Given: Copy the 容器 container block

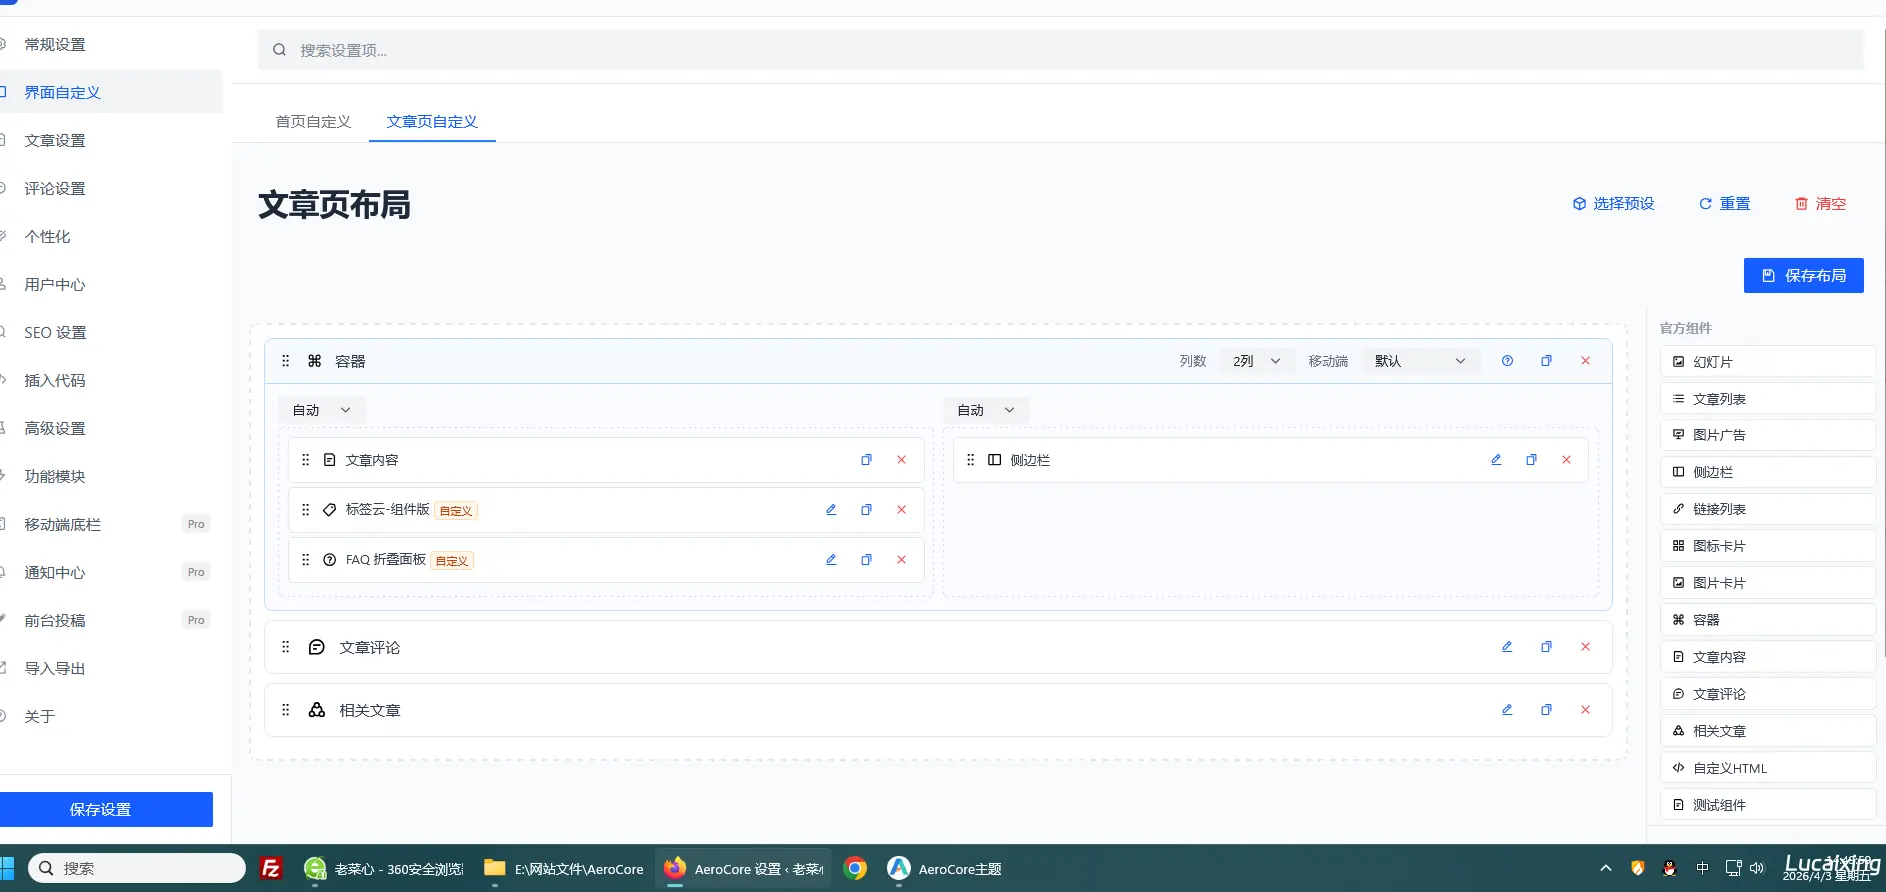Looking at the screenshot, I should point(1546,361).
